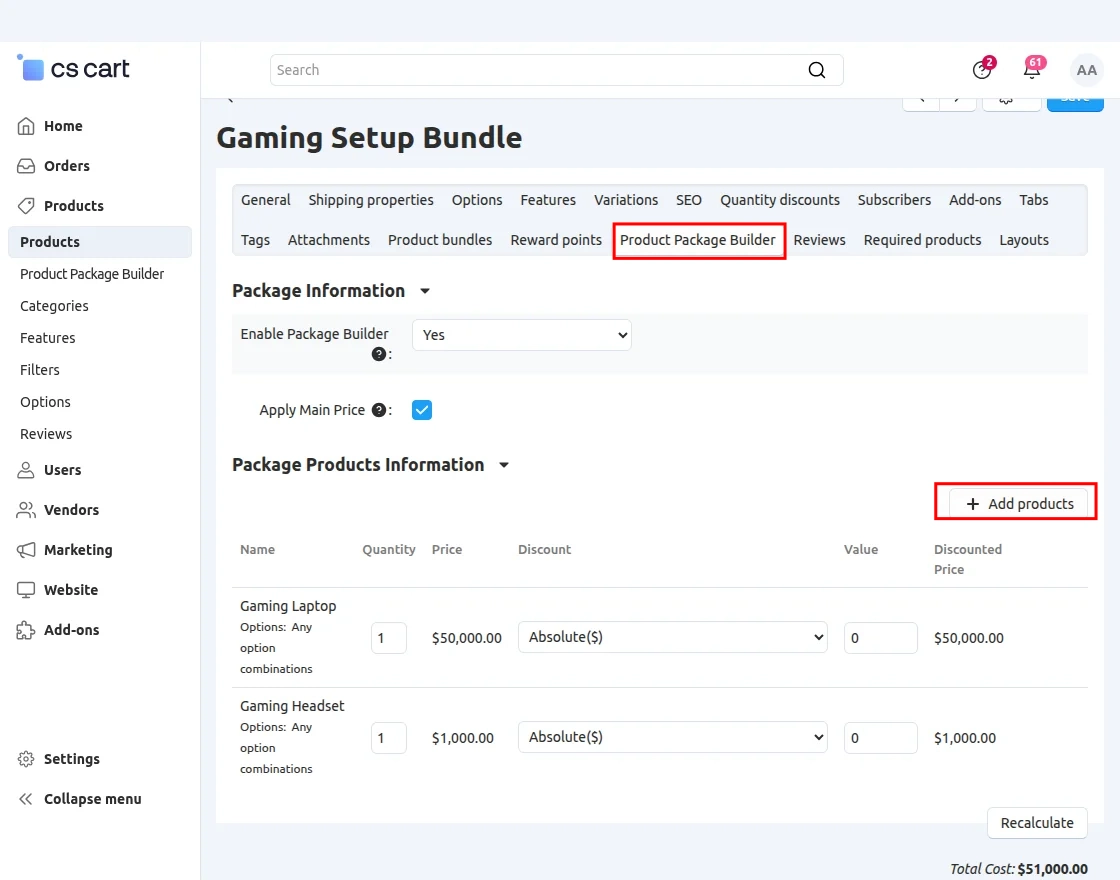Click help tooltip icon beside Apply Main Price
Image resolution: width=1120 pixels, height=880 pixels.
pyautogui.click(x=379, y=410)
